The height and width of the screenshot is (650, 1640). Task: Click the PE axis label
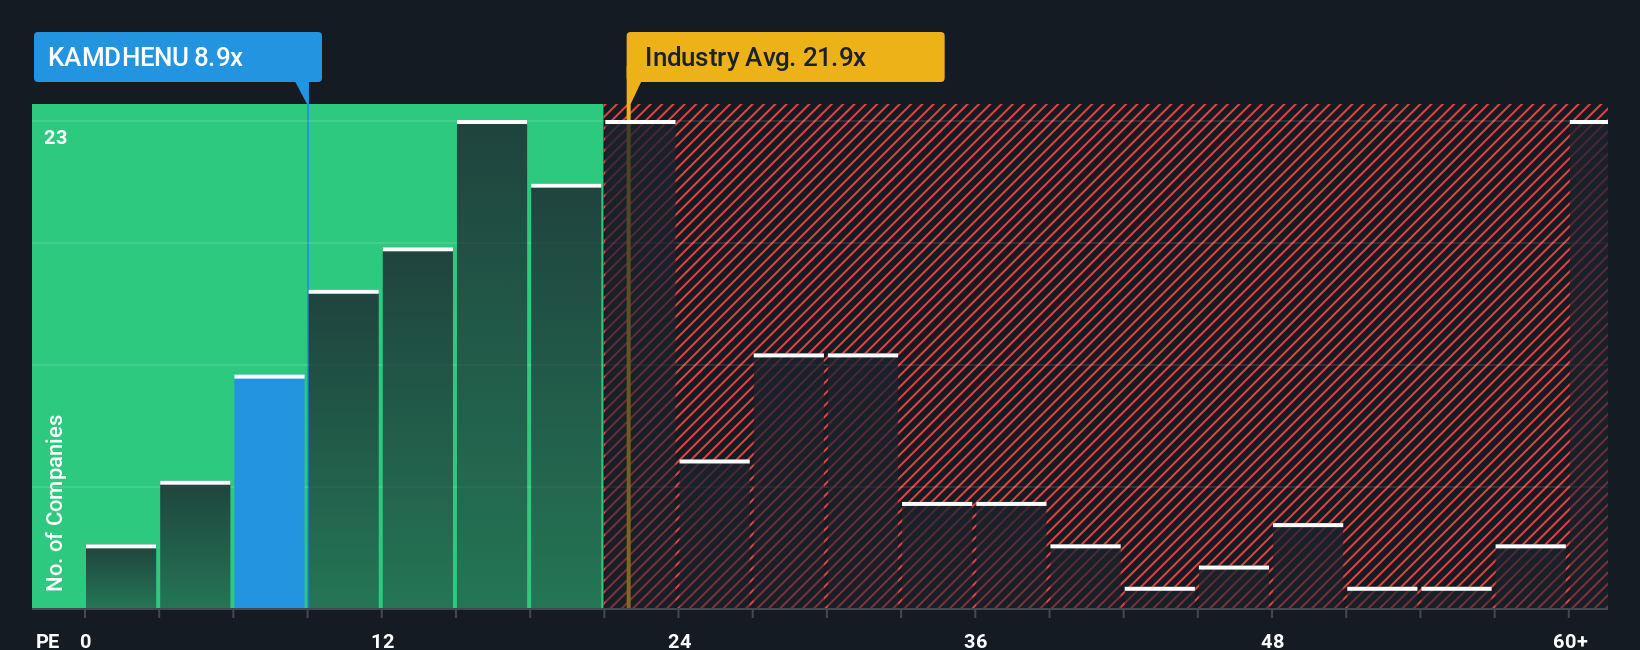tap(47, 640)
